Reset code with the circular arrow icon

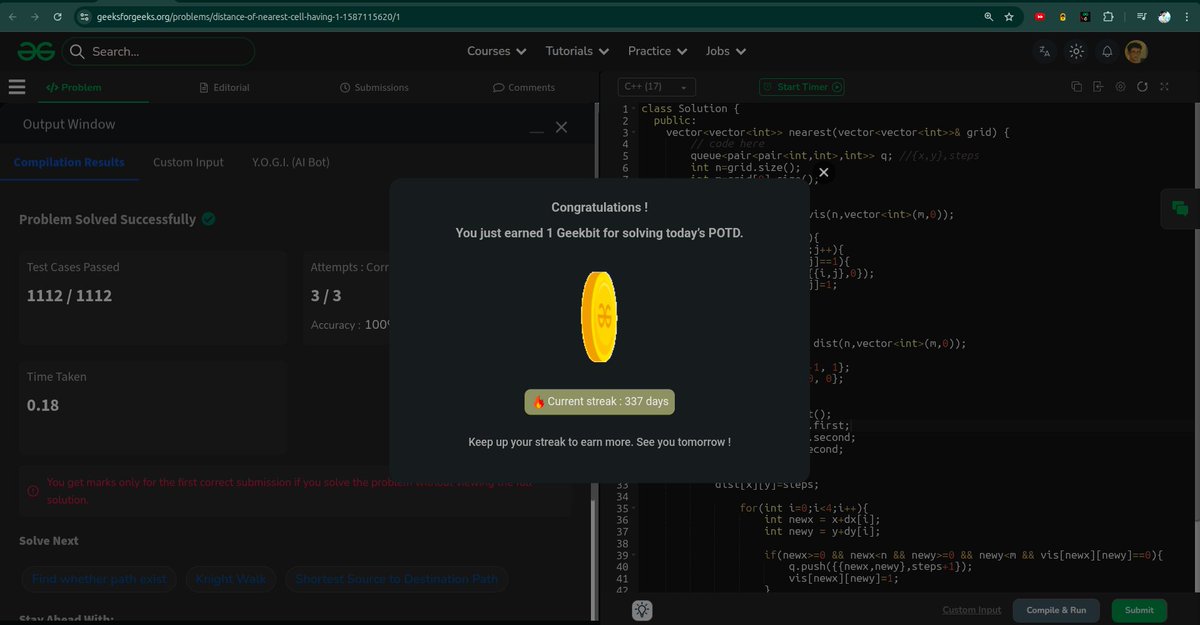[1142, 87]
